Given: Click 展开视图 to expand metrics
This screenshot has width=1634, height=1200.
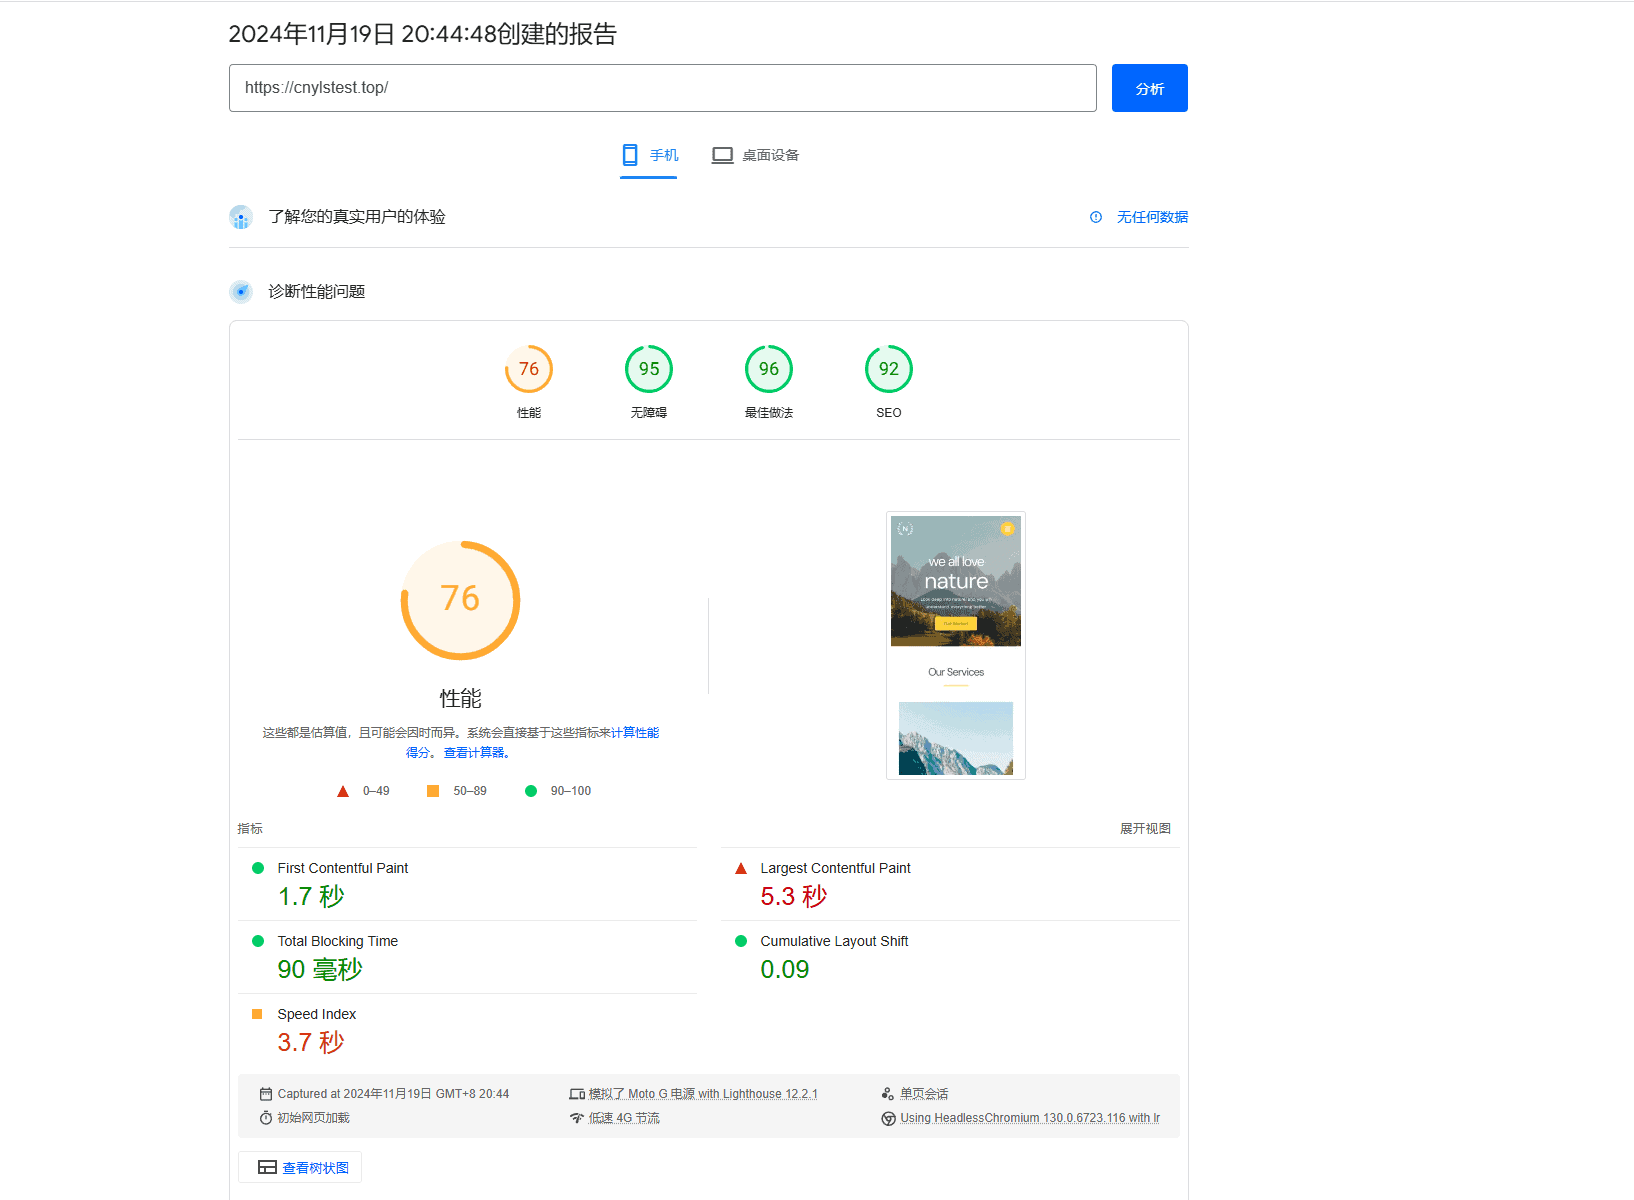Looking at the screenshot, I should tap(1145, 829).
